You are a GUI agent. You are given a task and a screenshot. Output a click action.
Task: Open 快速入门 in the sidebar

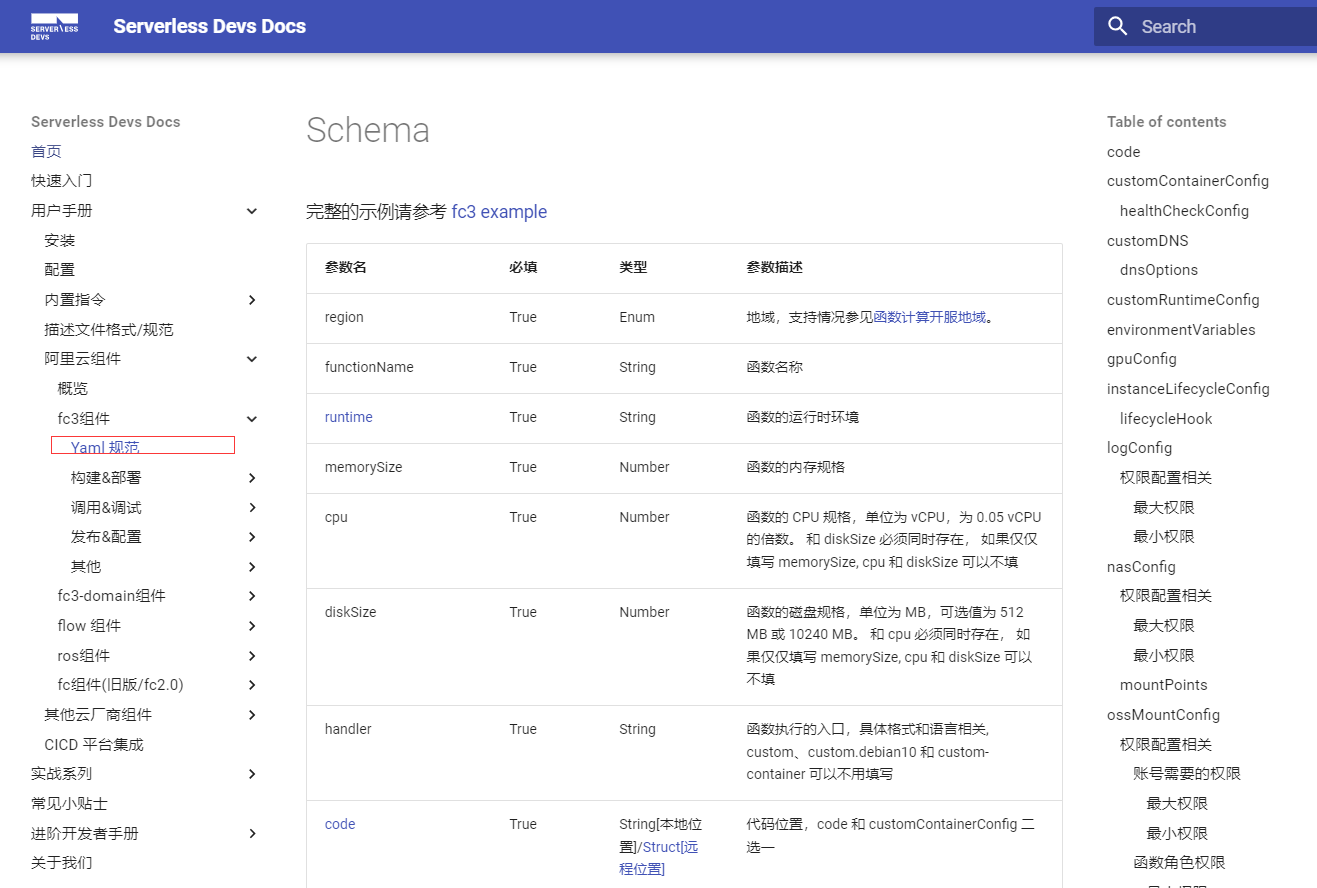(x=62, y=181)
